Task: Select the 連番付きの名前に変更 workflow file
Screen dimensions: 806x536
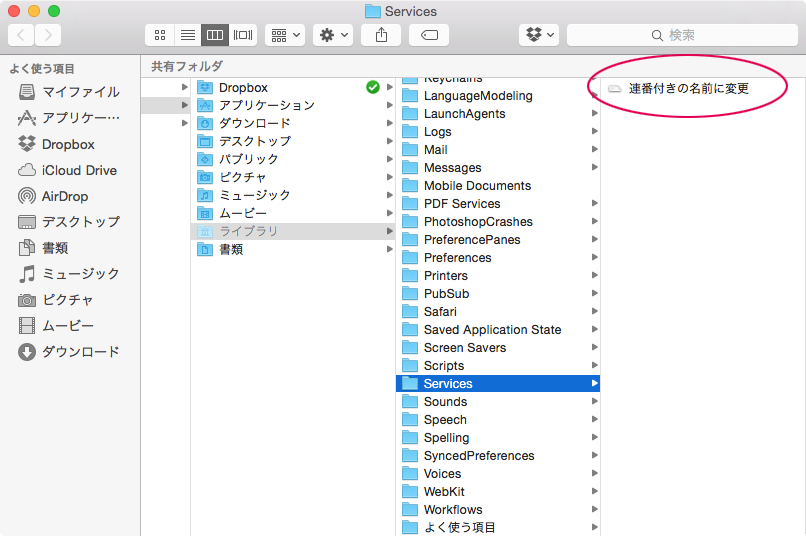Action: point(679,88)
